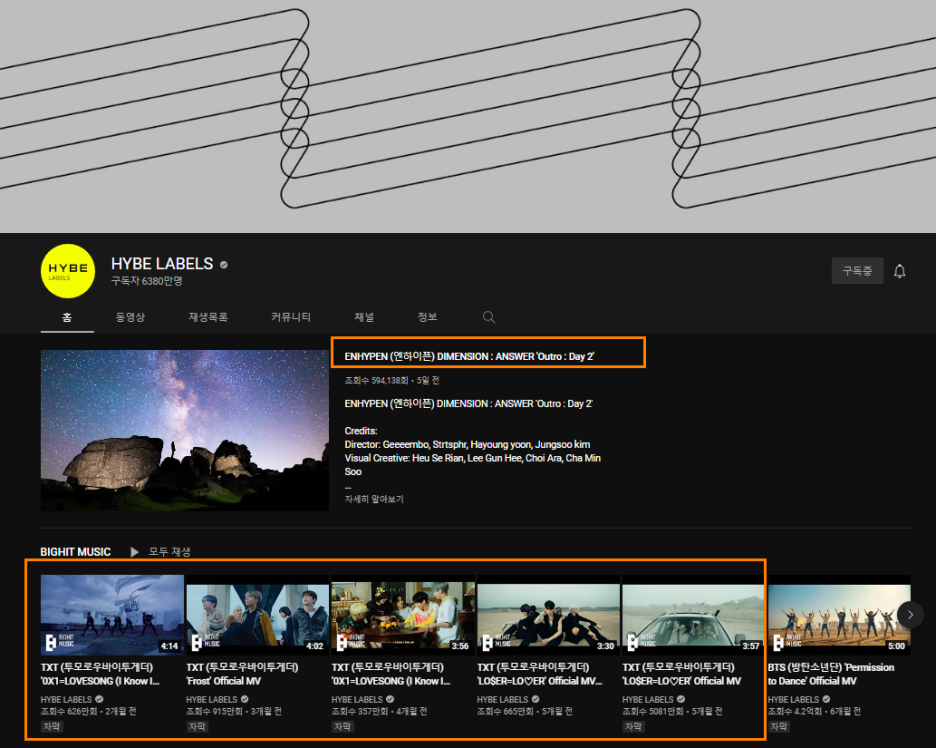
Task: Click TXT title above 조회수 626만회
Action: pos(100,674)
